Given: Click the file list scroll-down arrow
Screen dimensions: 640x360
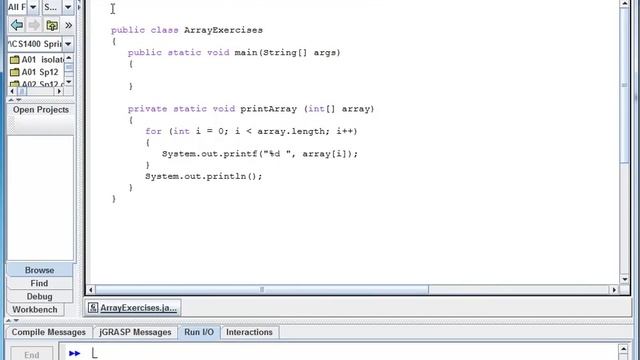Looking at the screenshot, I should tap(69, 82).
